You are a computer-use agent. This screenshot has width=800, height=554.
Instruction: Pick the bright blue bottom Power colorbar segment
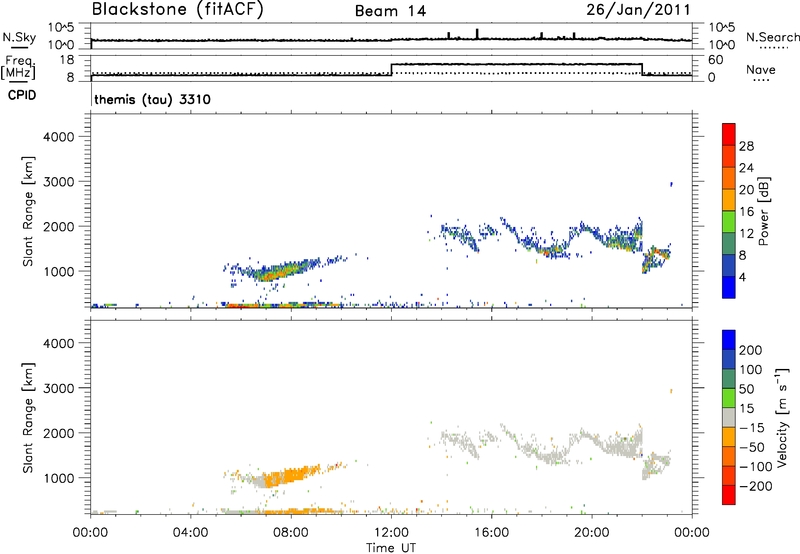729,287
